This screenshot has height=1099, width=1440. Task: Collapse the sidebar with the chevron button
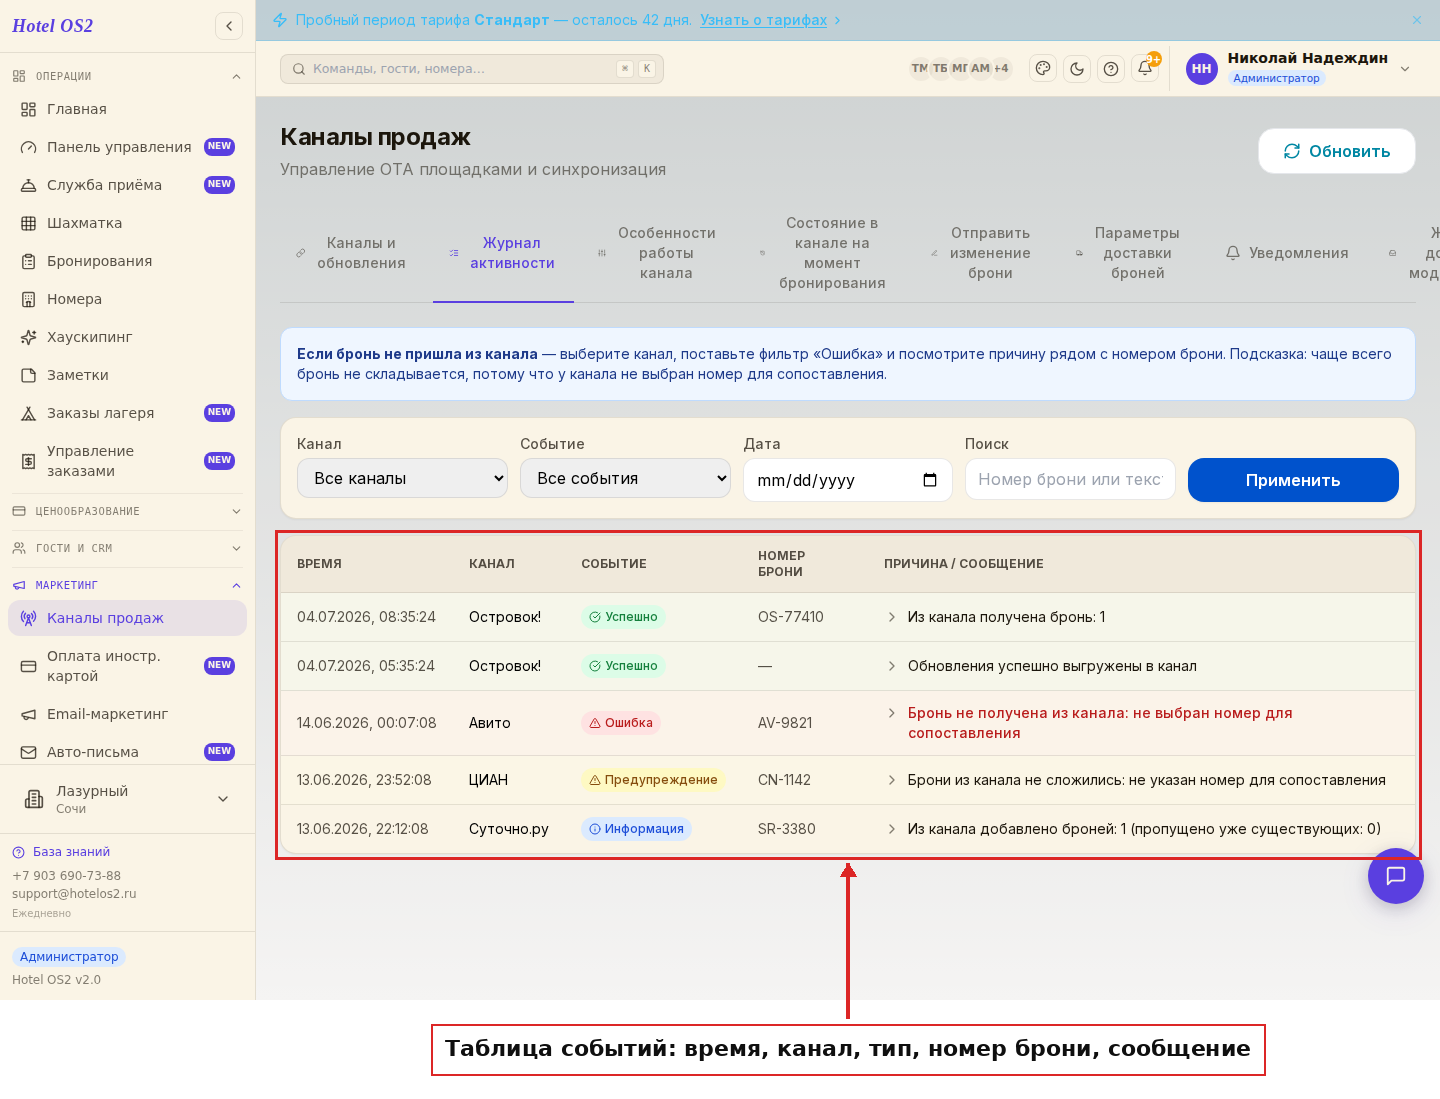(x=229, y=26)
